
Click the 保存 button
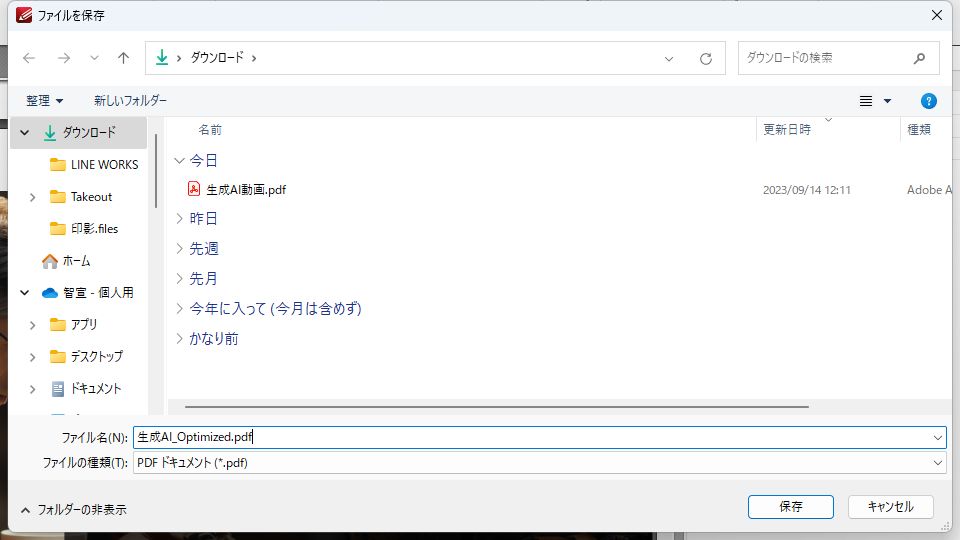790,507
